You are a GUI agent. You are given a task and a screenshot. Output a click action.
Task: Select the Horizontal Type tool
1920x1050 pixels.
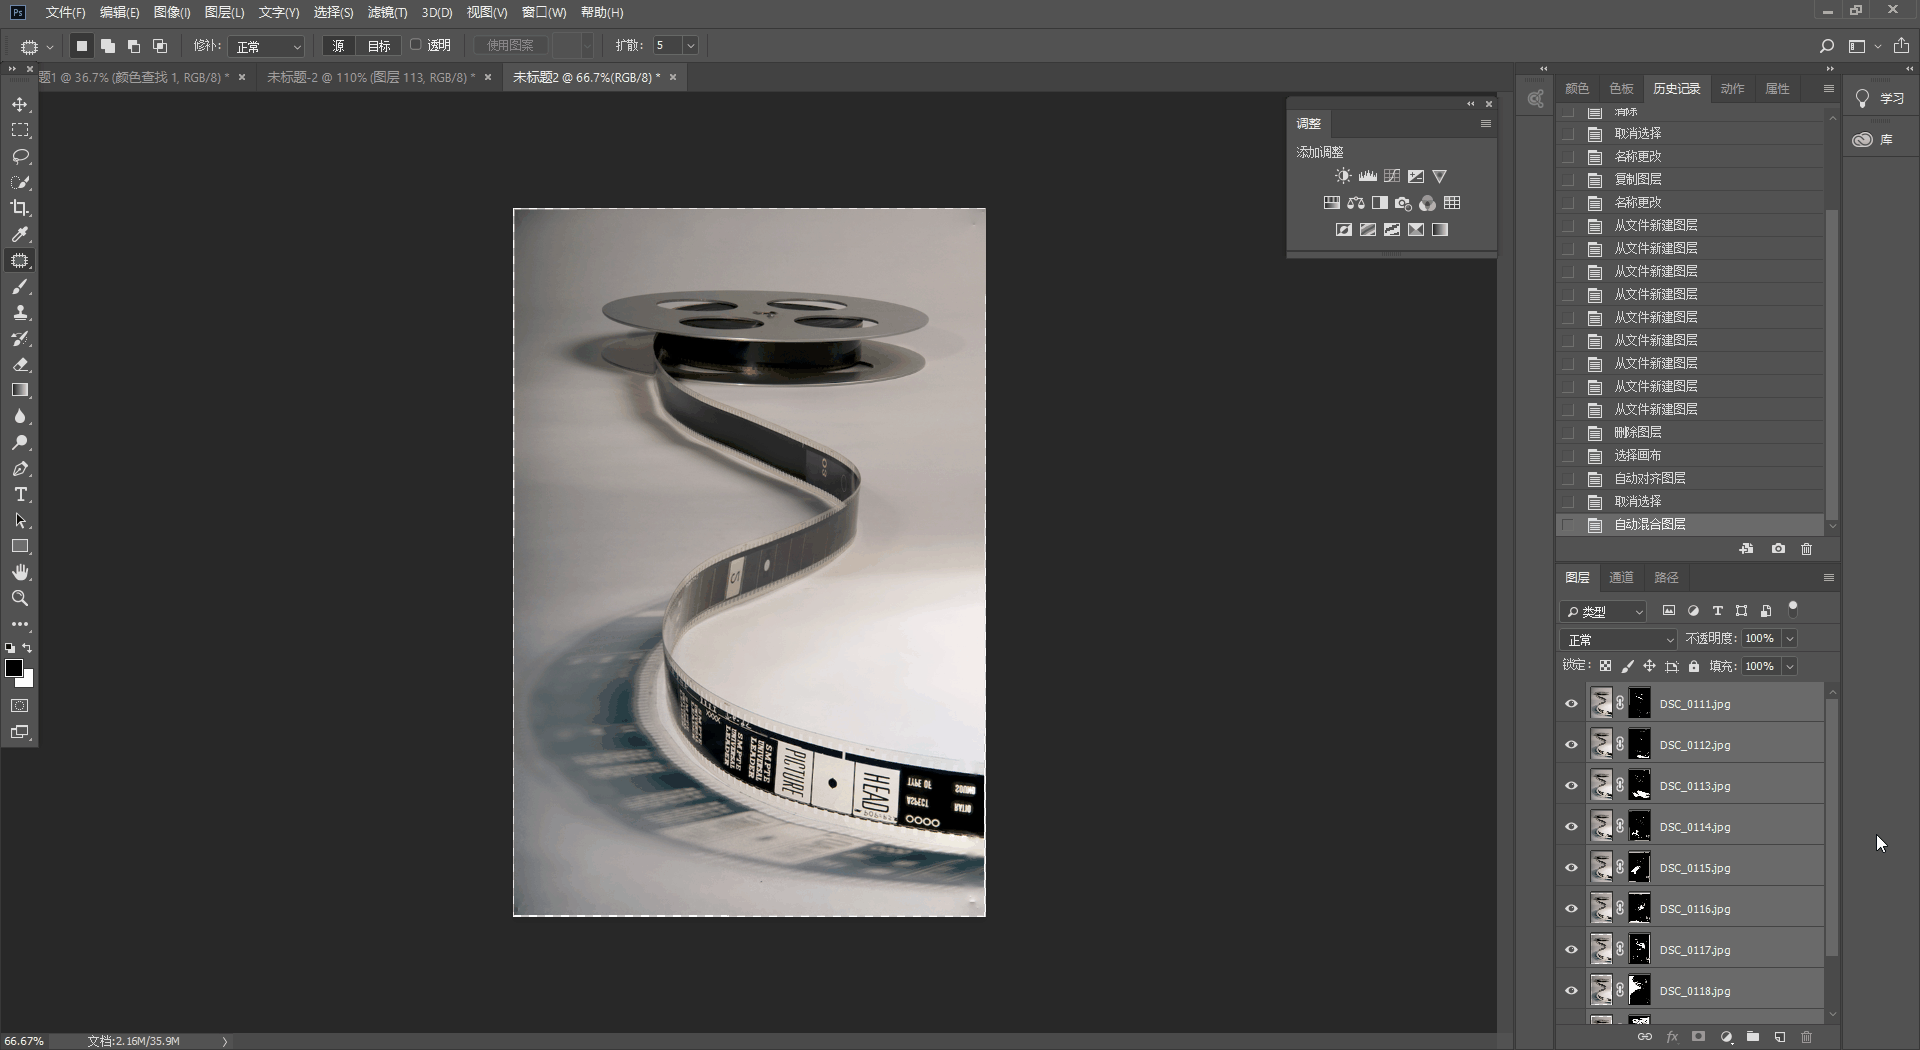(20, 495)
